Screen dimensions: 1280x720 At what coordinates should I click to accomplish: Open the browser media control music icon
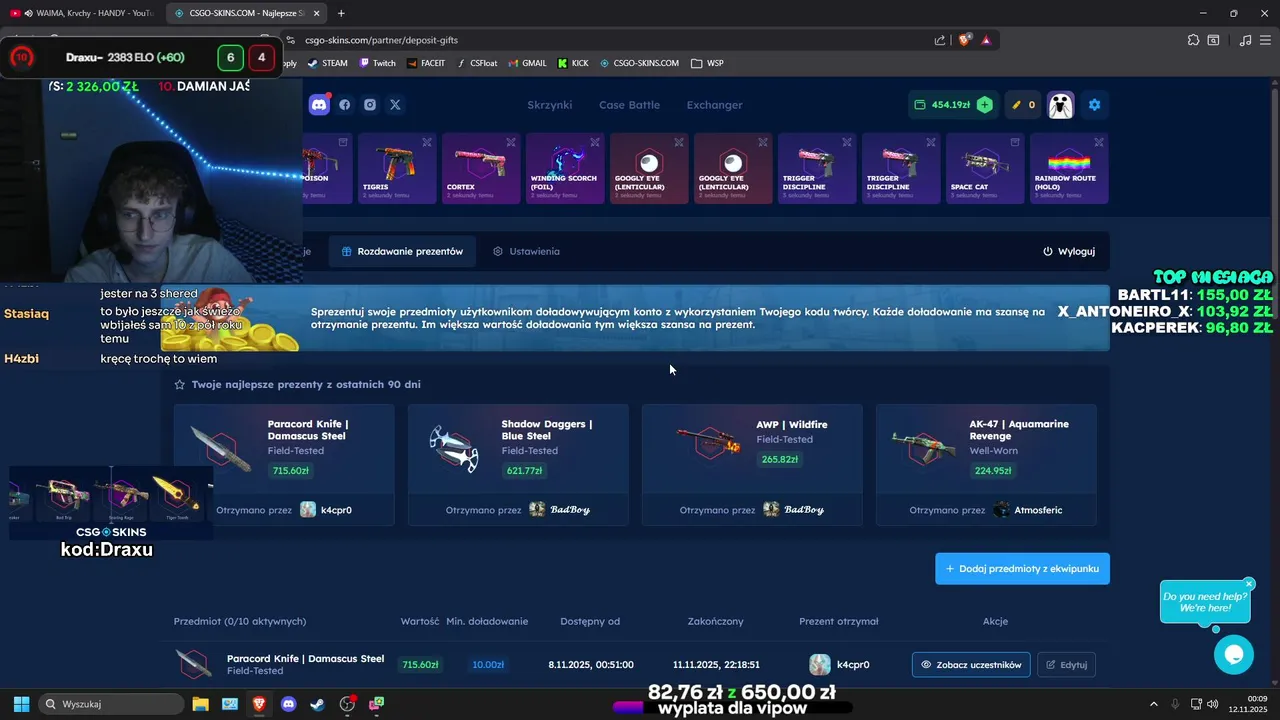coord(1245,40)
